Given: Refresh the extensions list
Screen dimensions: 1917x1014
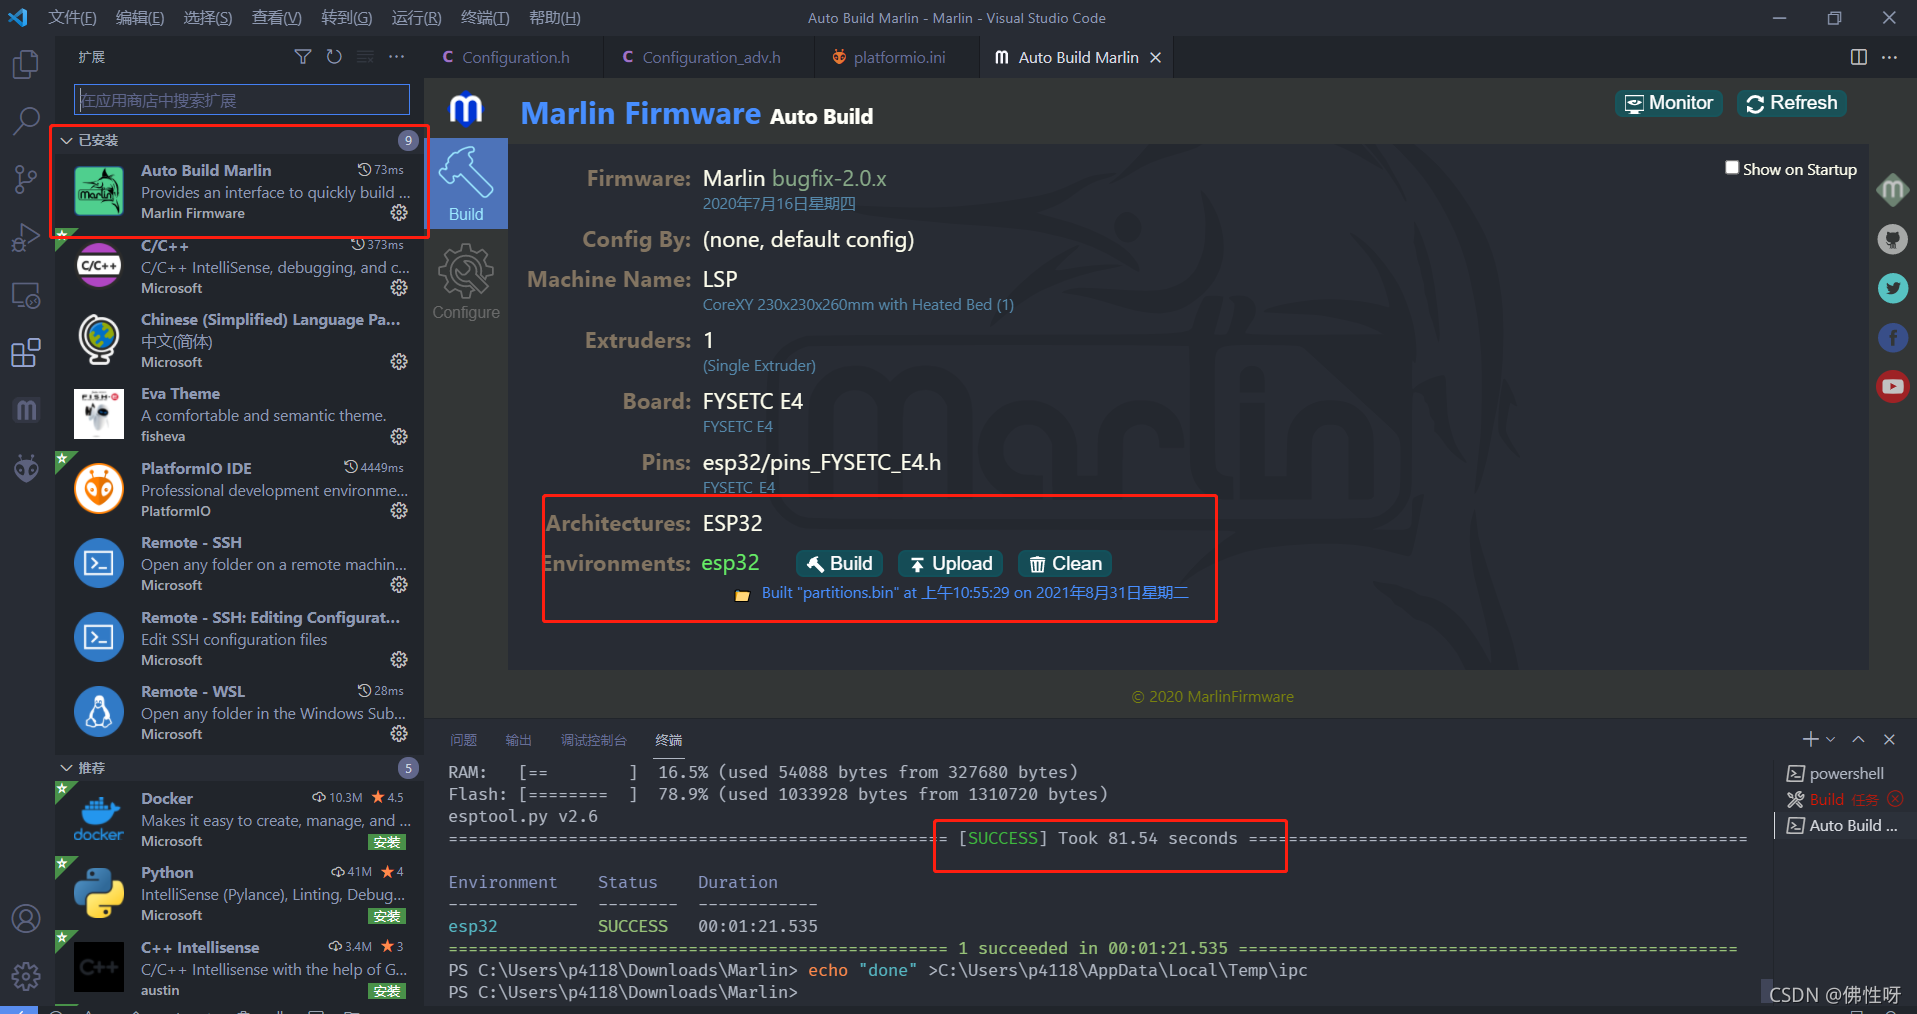Looking at the screenshot, I should pyautogui.click(x=334, y=57).
